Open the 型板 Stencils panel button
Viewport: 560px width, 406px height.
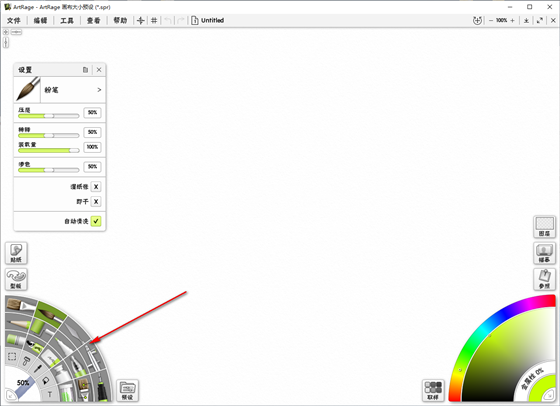point(16,279)
